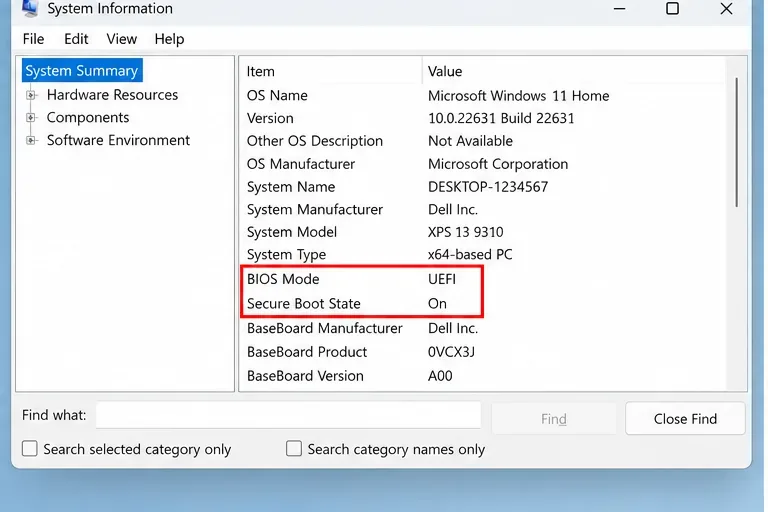Expand the Software Environment node

click(x=31, y=141)
